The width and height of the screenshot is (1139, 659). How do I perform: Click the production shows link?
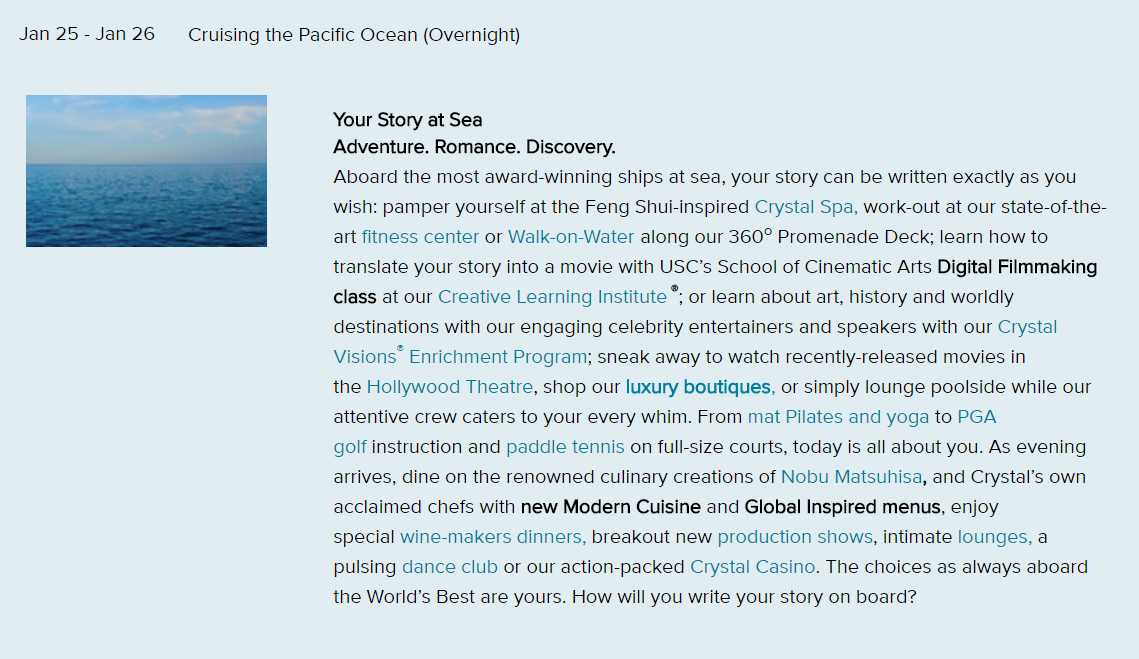795,537
